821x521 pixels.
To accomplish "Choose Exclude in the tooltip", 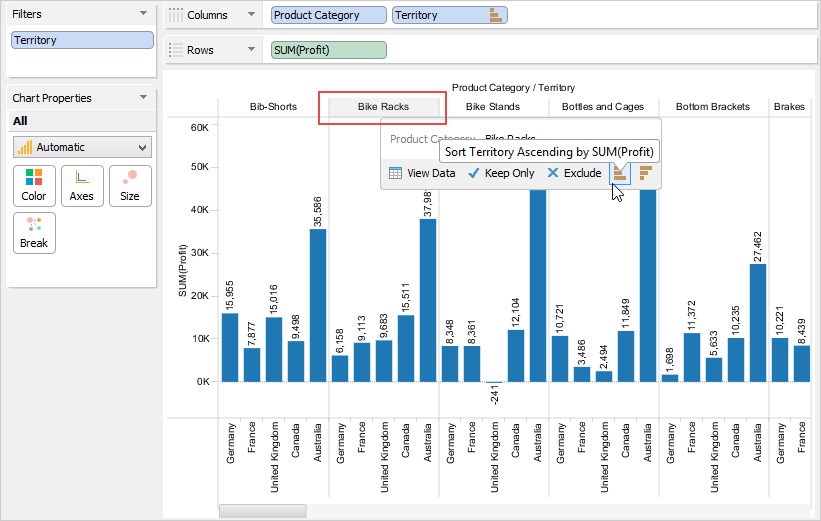I will (x=574, y=173).
